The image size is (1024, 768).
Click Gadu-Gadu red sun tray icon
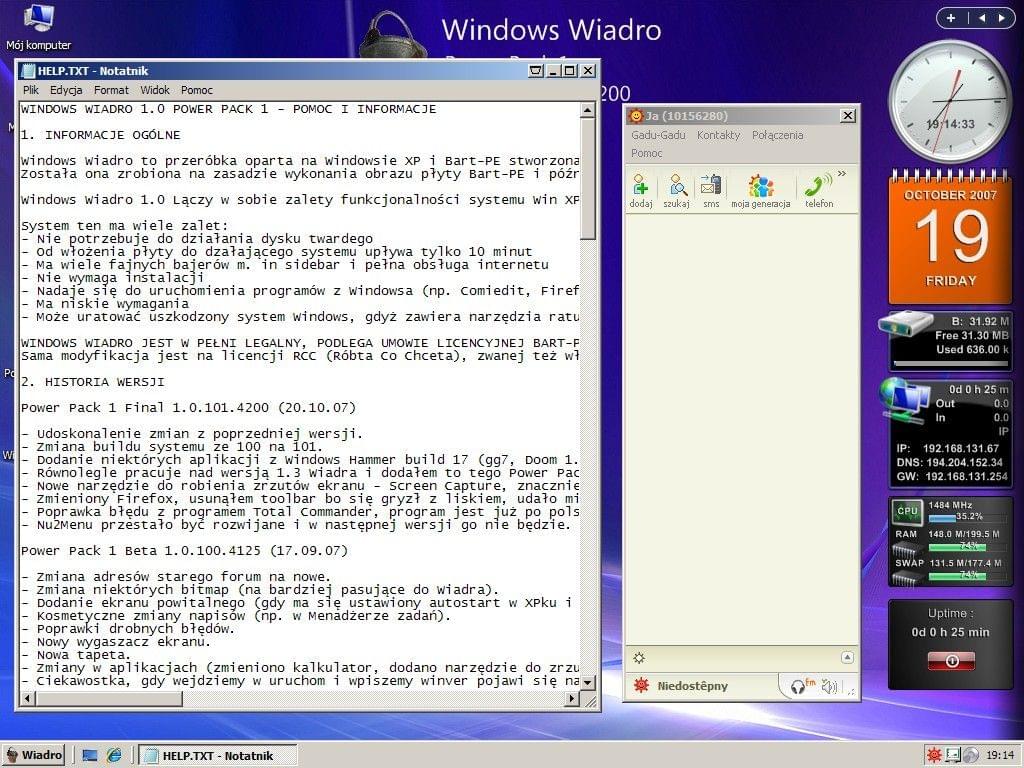(934, 755)
